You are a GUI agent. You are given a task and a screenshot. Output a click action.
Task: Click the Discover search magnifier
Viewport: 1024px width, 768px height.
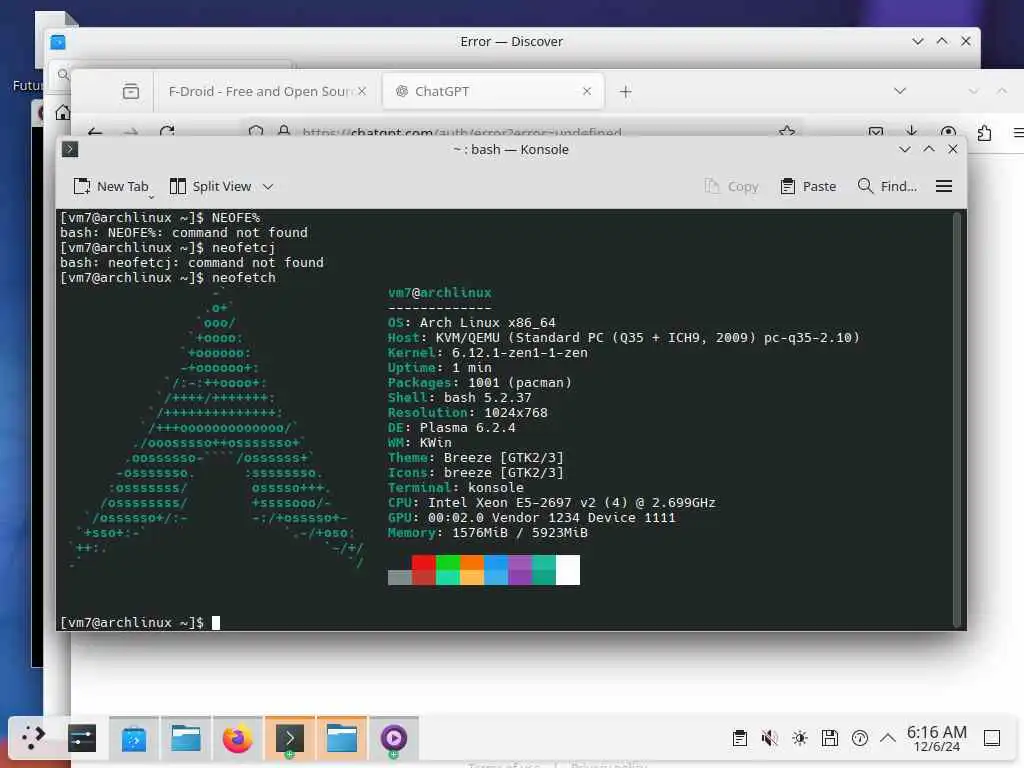[x=63, y=74]
